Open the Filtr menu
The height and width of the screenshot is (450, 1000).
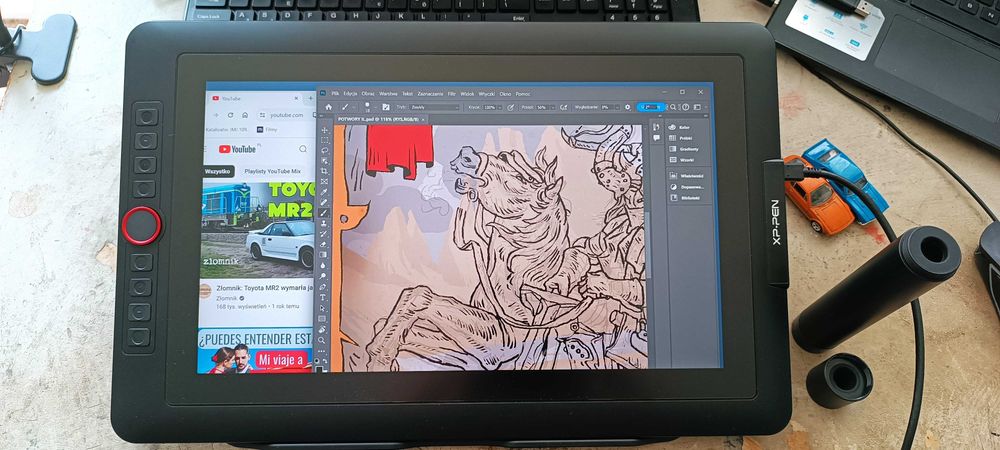coord(452,94)
